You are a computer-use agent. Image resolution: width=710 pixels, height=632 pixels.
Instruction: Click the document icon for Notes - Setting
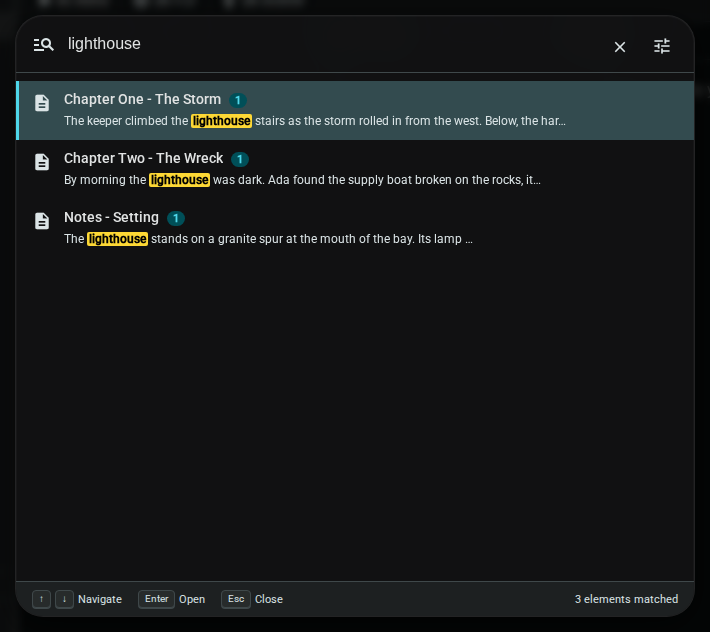pyautogui.click(x=42, y=220)
